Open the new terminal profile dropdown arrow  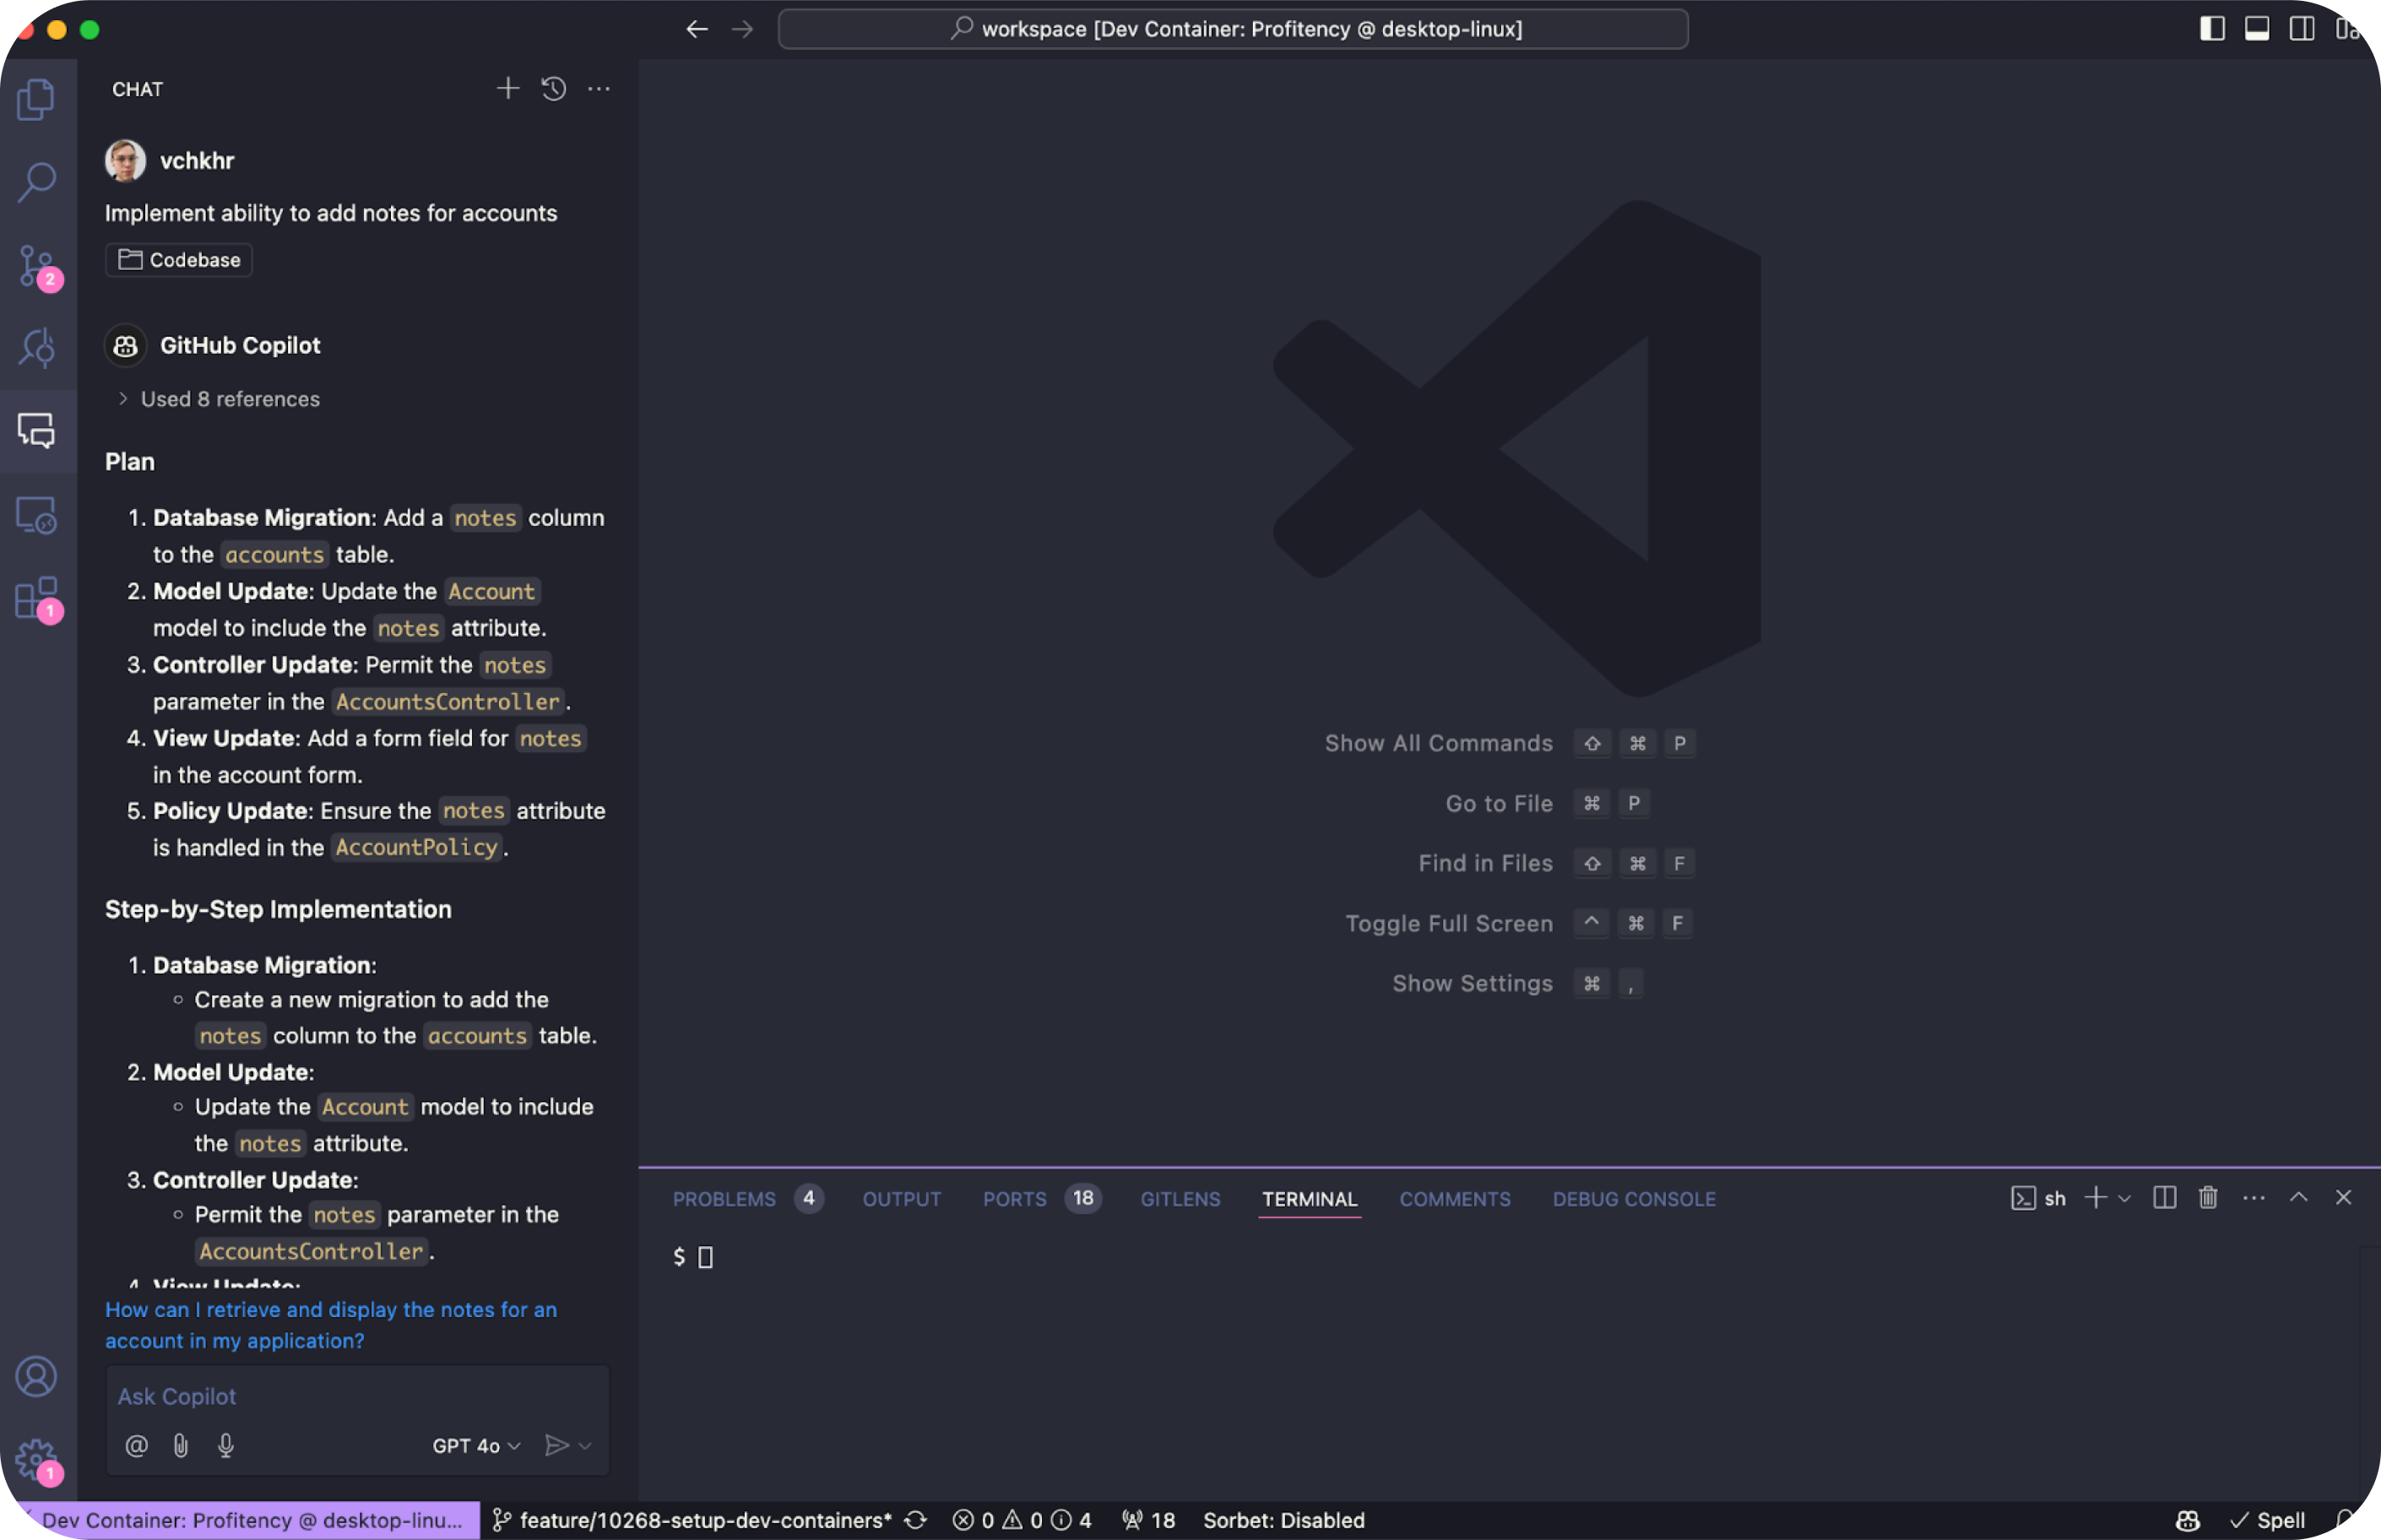click(2125, 1198)
